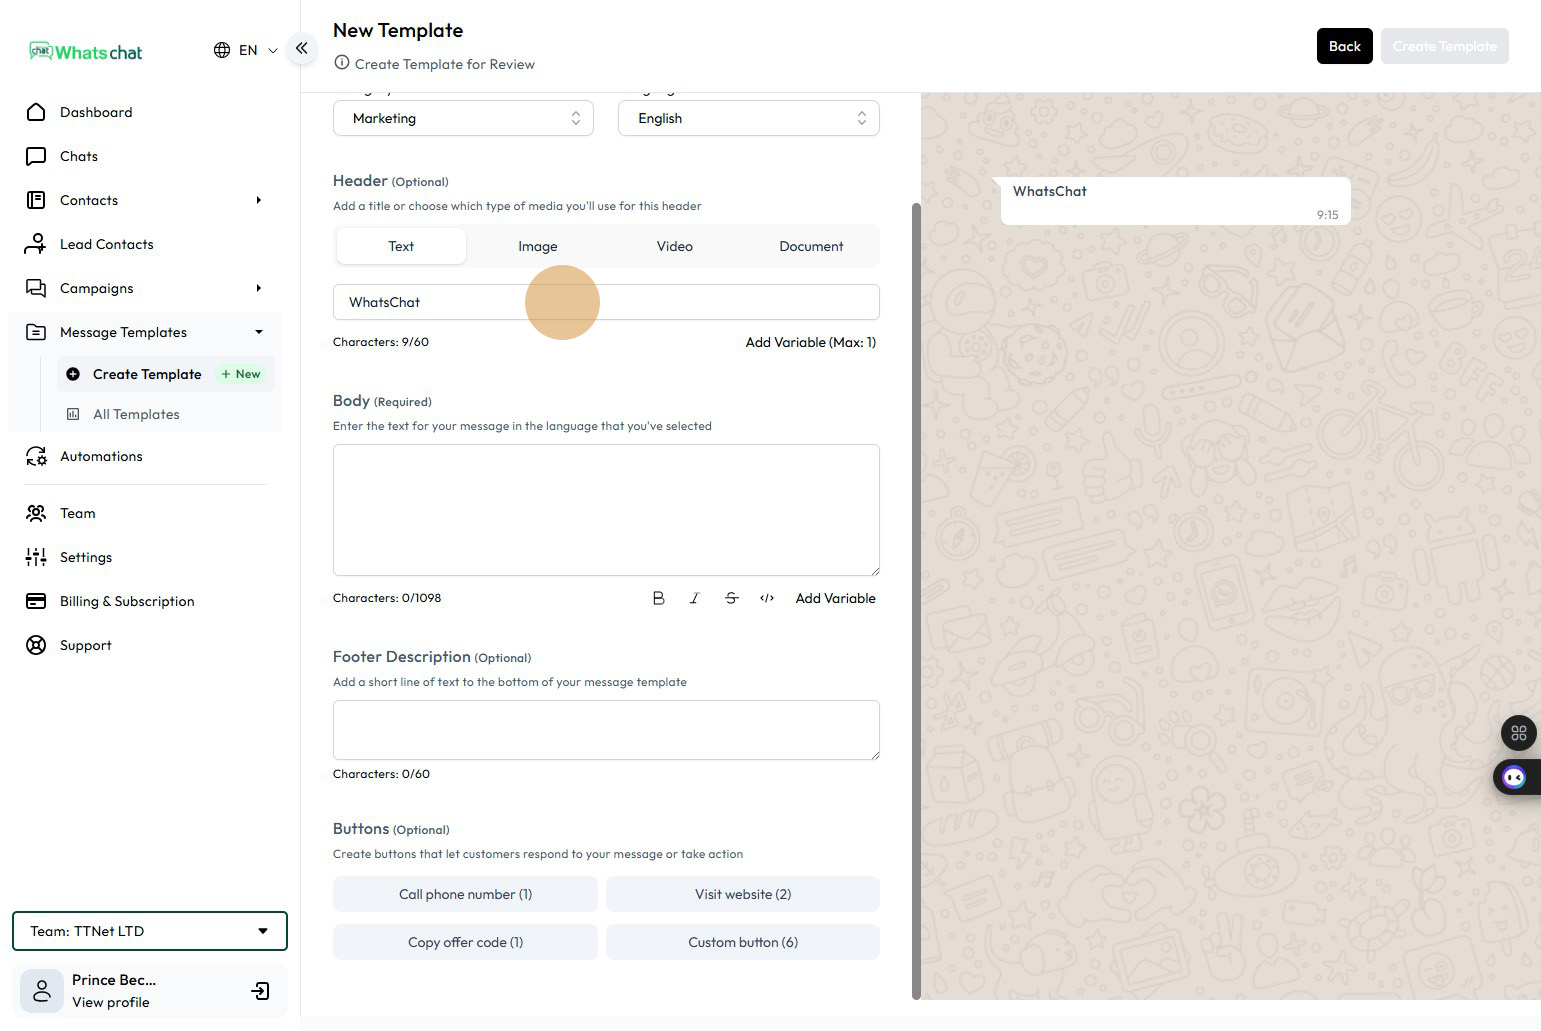Insert code formatting with monospace icon
1541x1031 pixels.
(x=767, y=598)
